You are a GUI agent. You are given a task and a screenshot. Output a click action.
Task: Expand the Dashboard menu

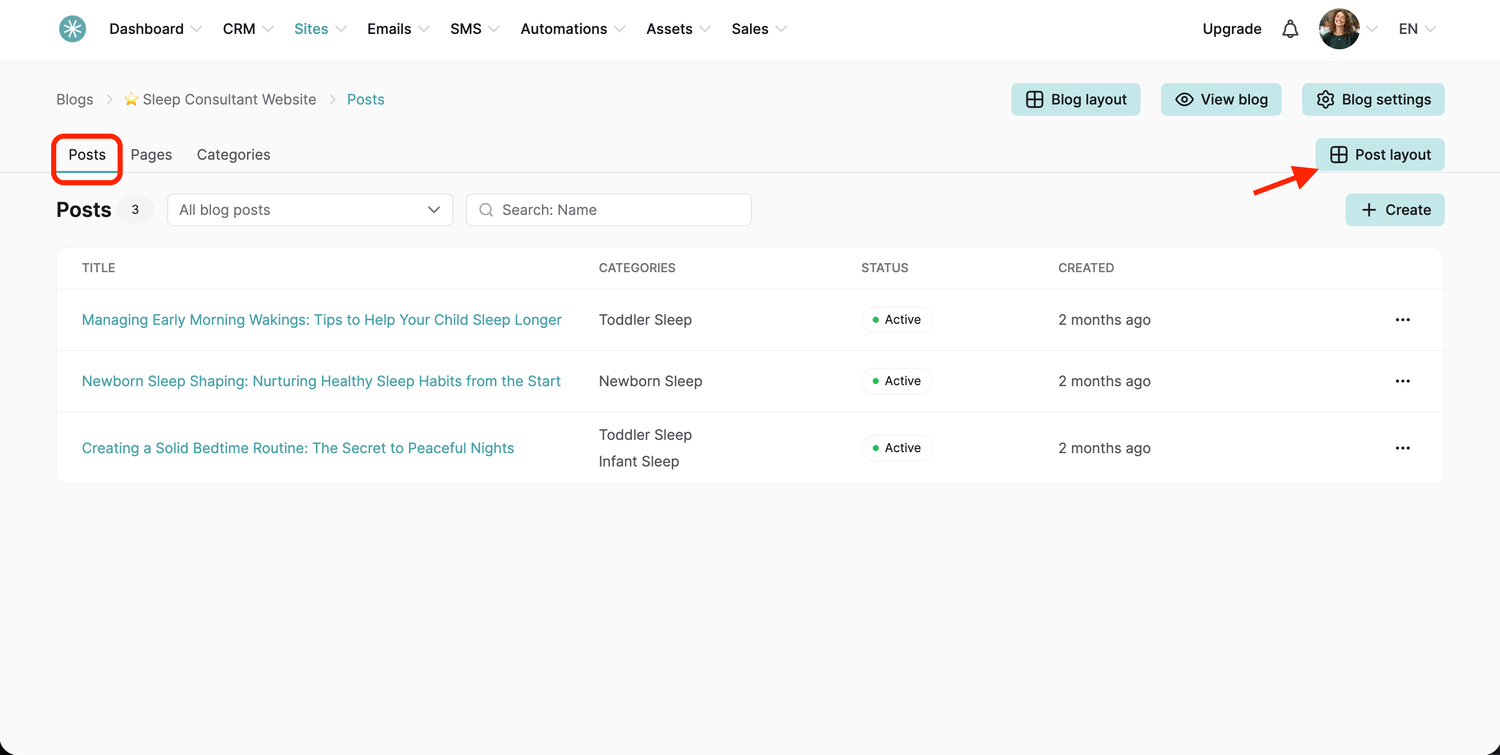(156, 29)
